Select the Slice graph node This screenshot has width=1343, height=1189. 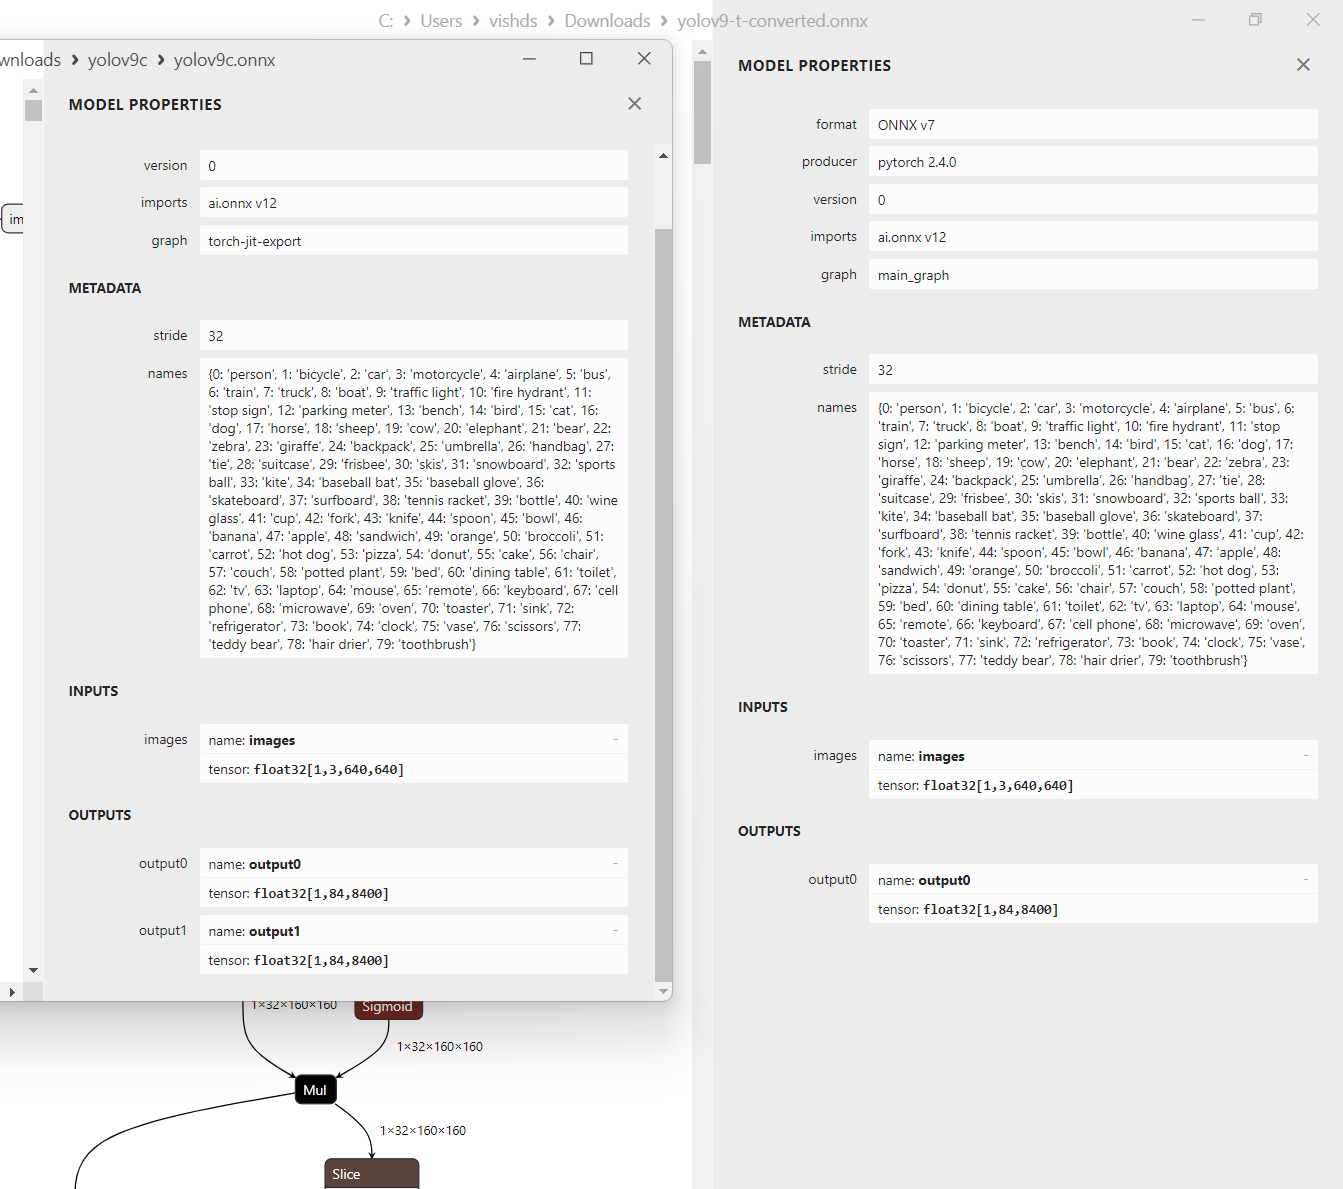point(371,1174)
